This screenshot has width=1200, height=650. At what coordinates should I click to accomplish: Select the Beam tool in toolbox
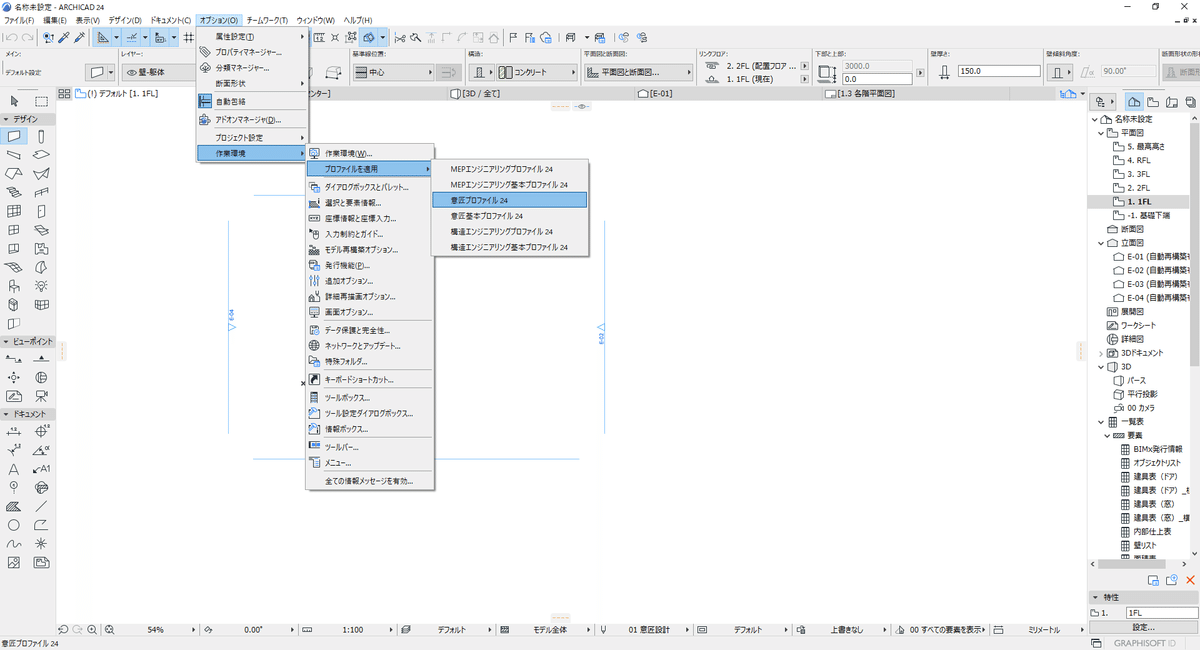click(x=14, y=155)
